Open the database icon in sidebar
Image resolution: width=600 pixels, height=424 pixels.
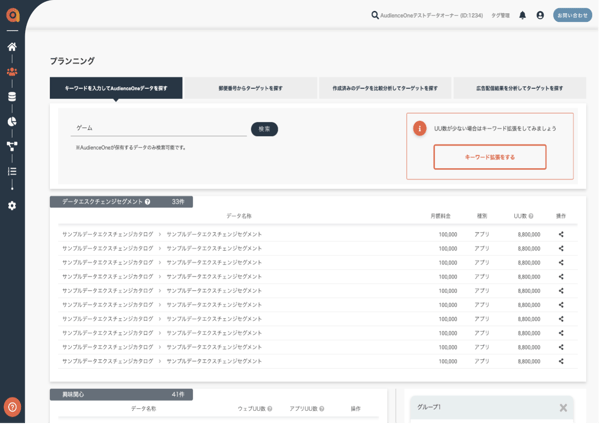coord(12,97)
